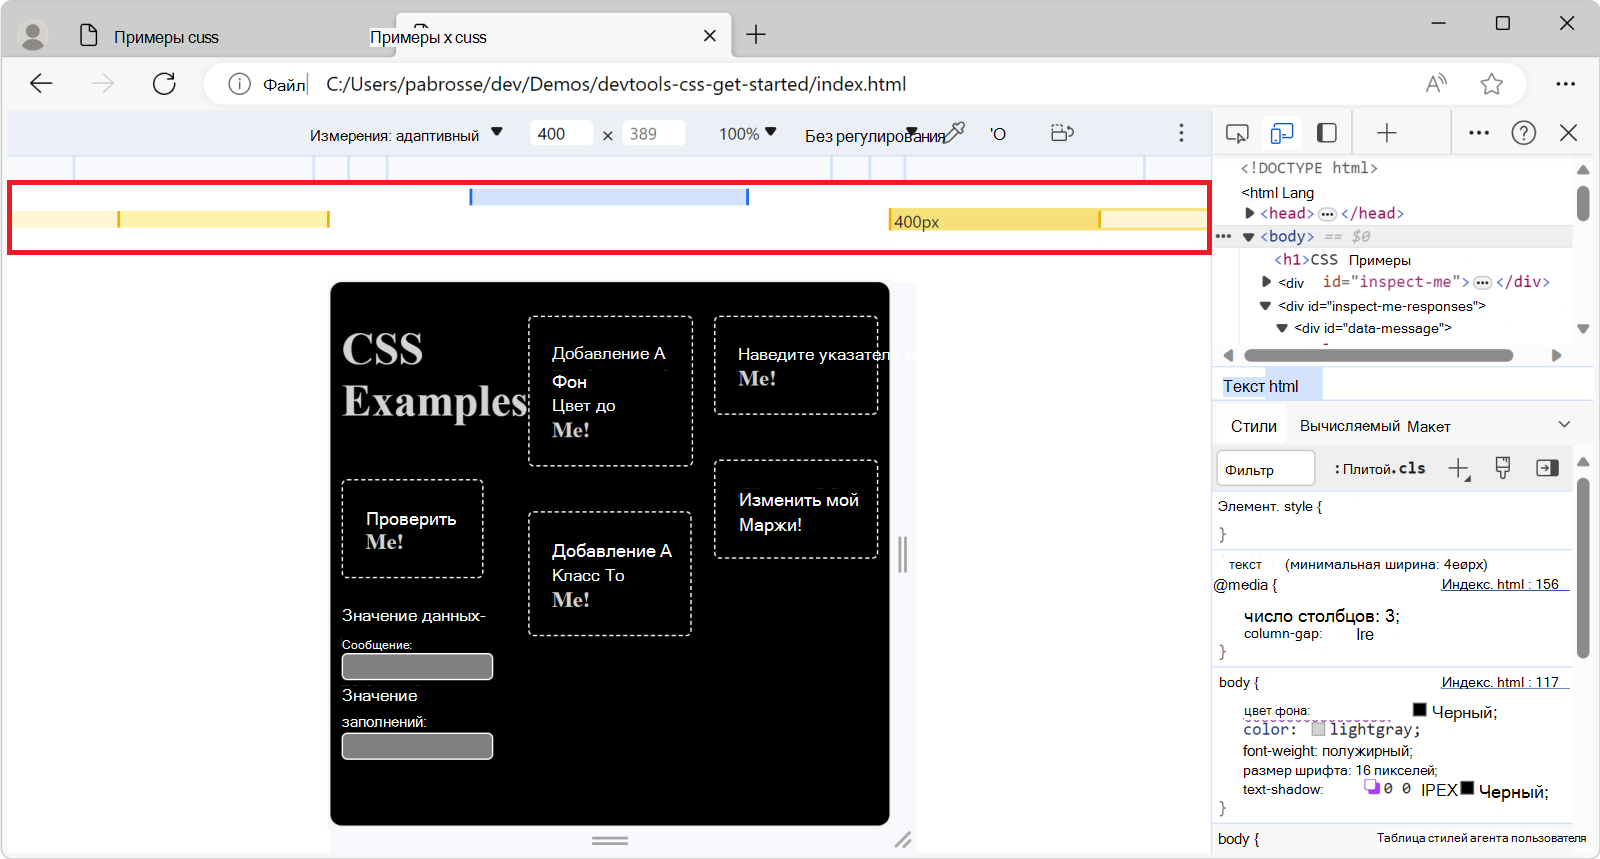
Task: Click the lightgray color swatch
Action: click(x=1318, y=729)
